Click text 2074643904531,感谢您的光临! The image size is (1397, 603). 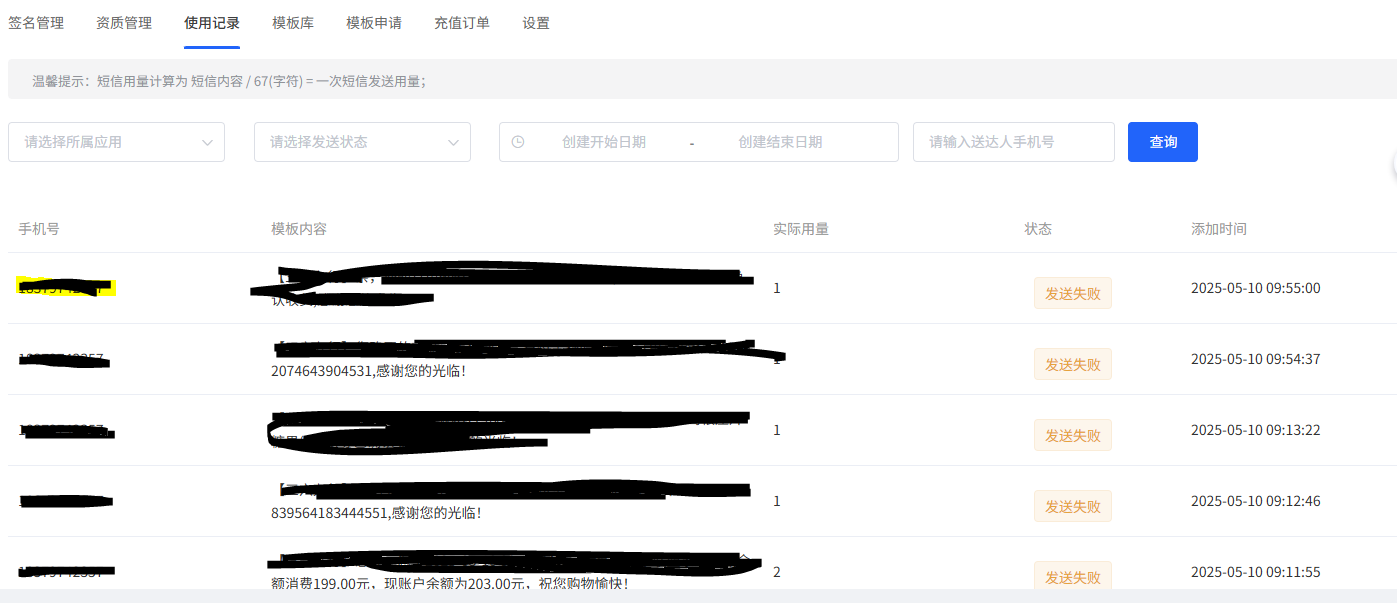point(368,371)
